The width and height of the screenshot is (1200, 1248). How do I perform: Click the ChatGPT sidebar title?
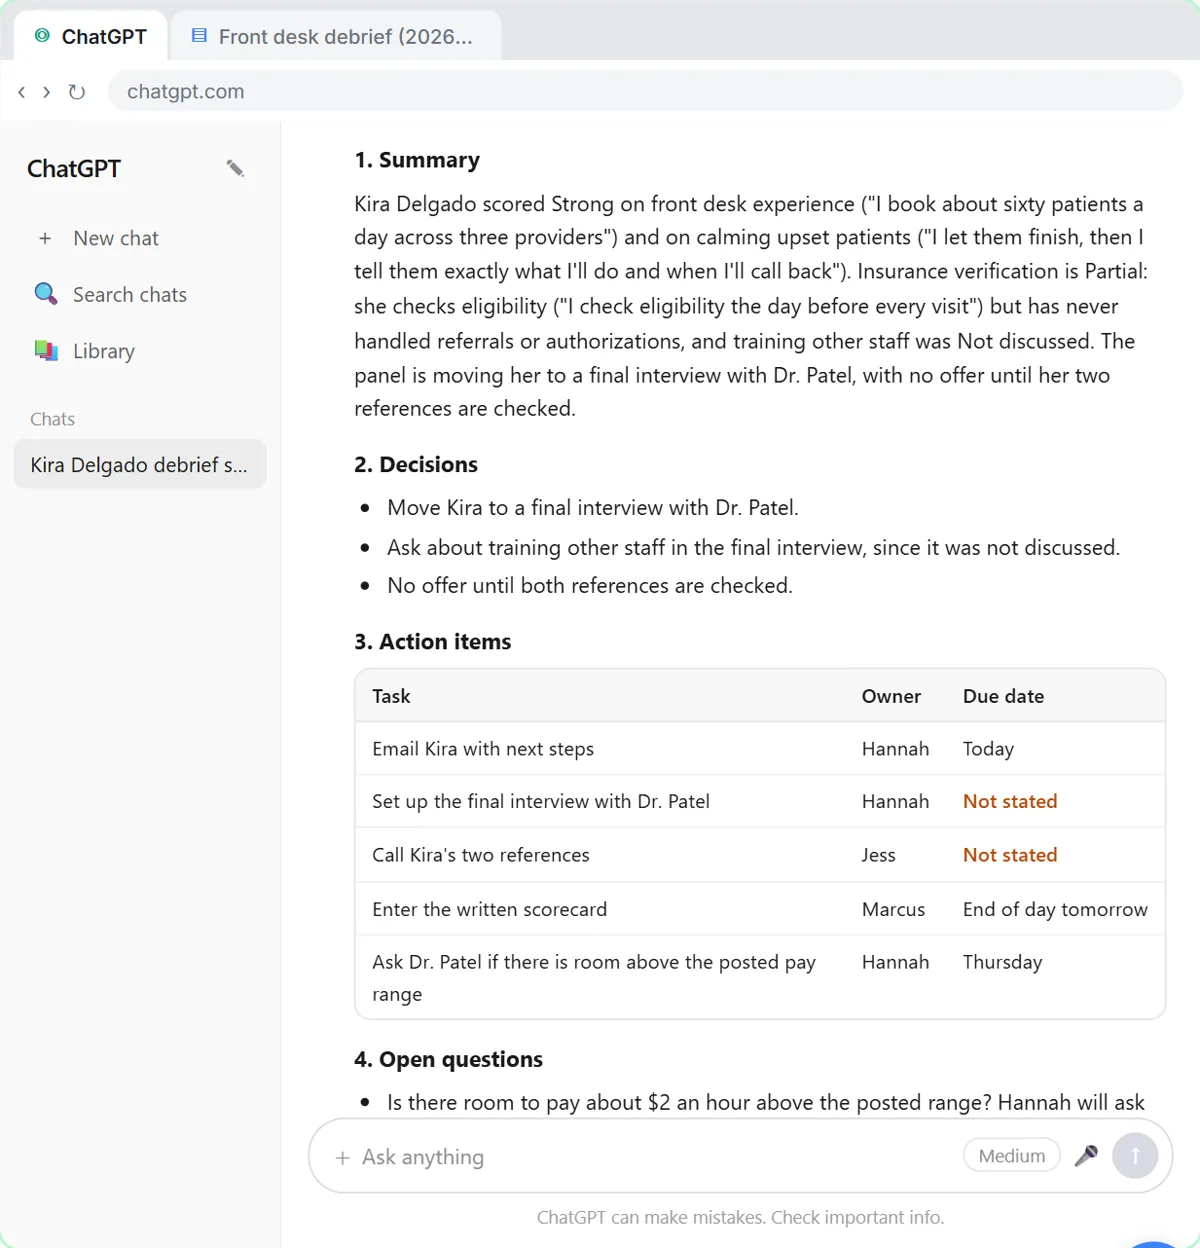pyautogui.click(x=74, y=169)
